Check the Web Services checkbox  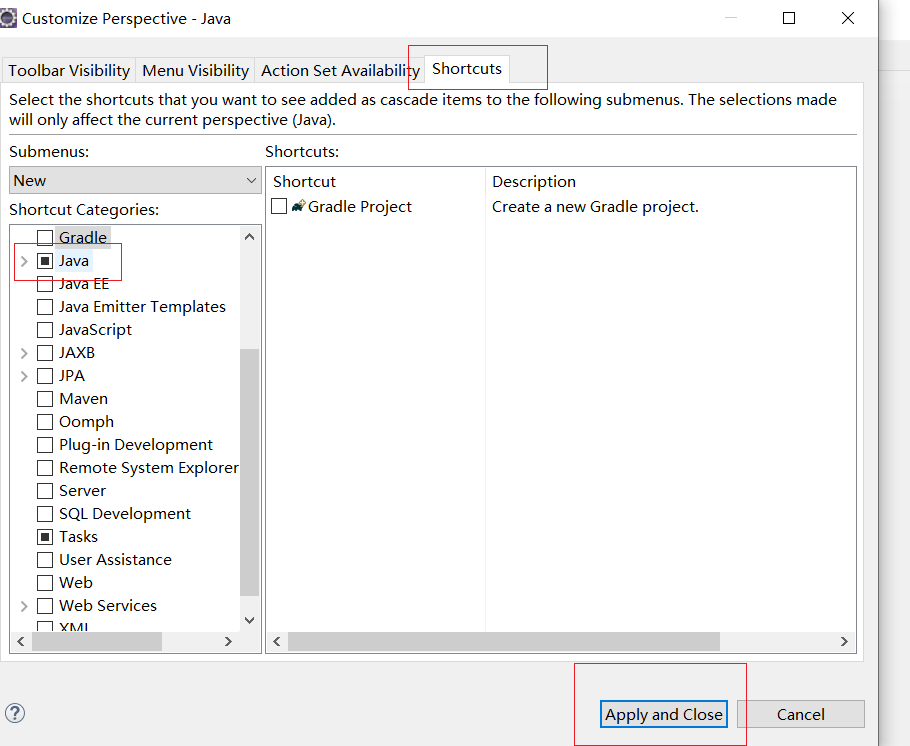coord(45,606)
